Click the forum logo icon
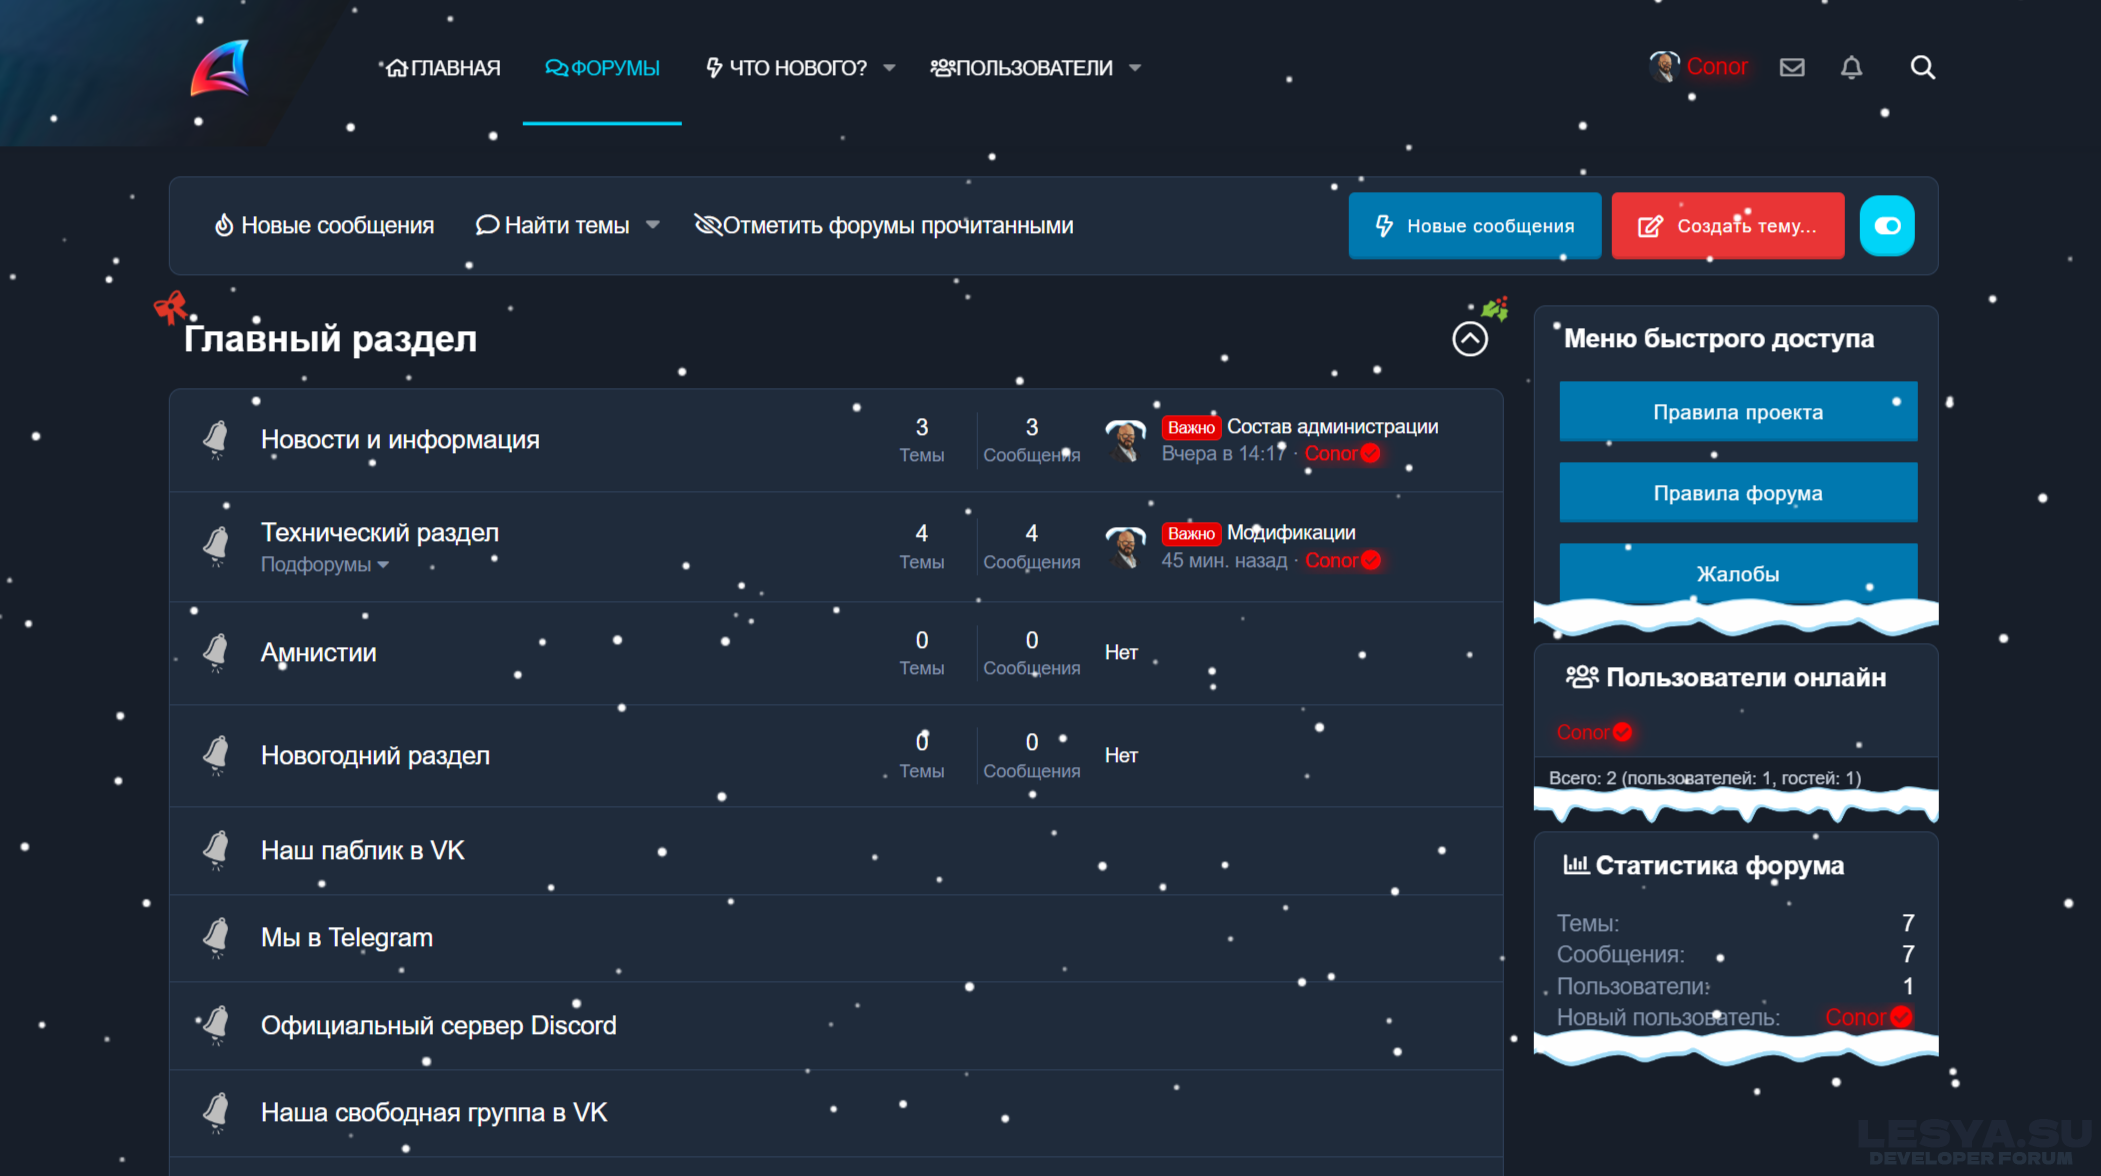 (220, 68)
